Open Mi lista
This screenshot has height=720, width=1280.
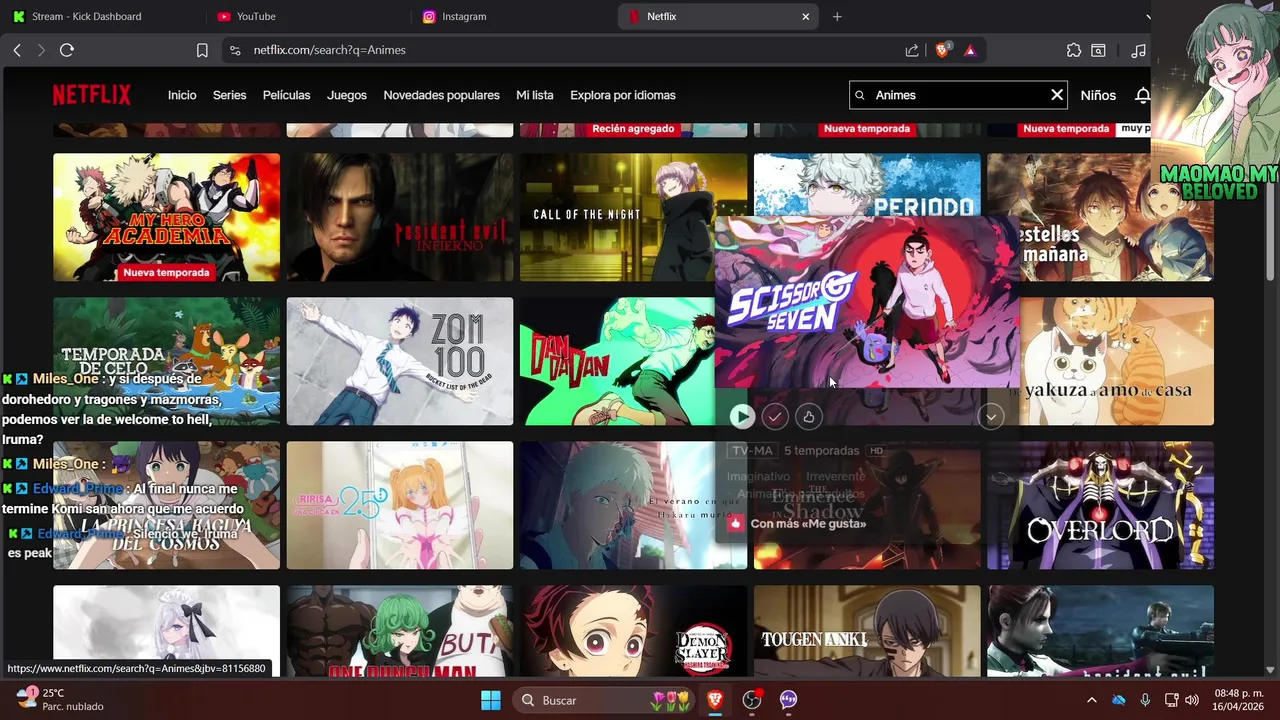coord(534,95)
